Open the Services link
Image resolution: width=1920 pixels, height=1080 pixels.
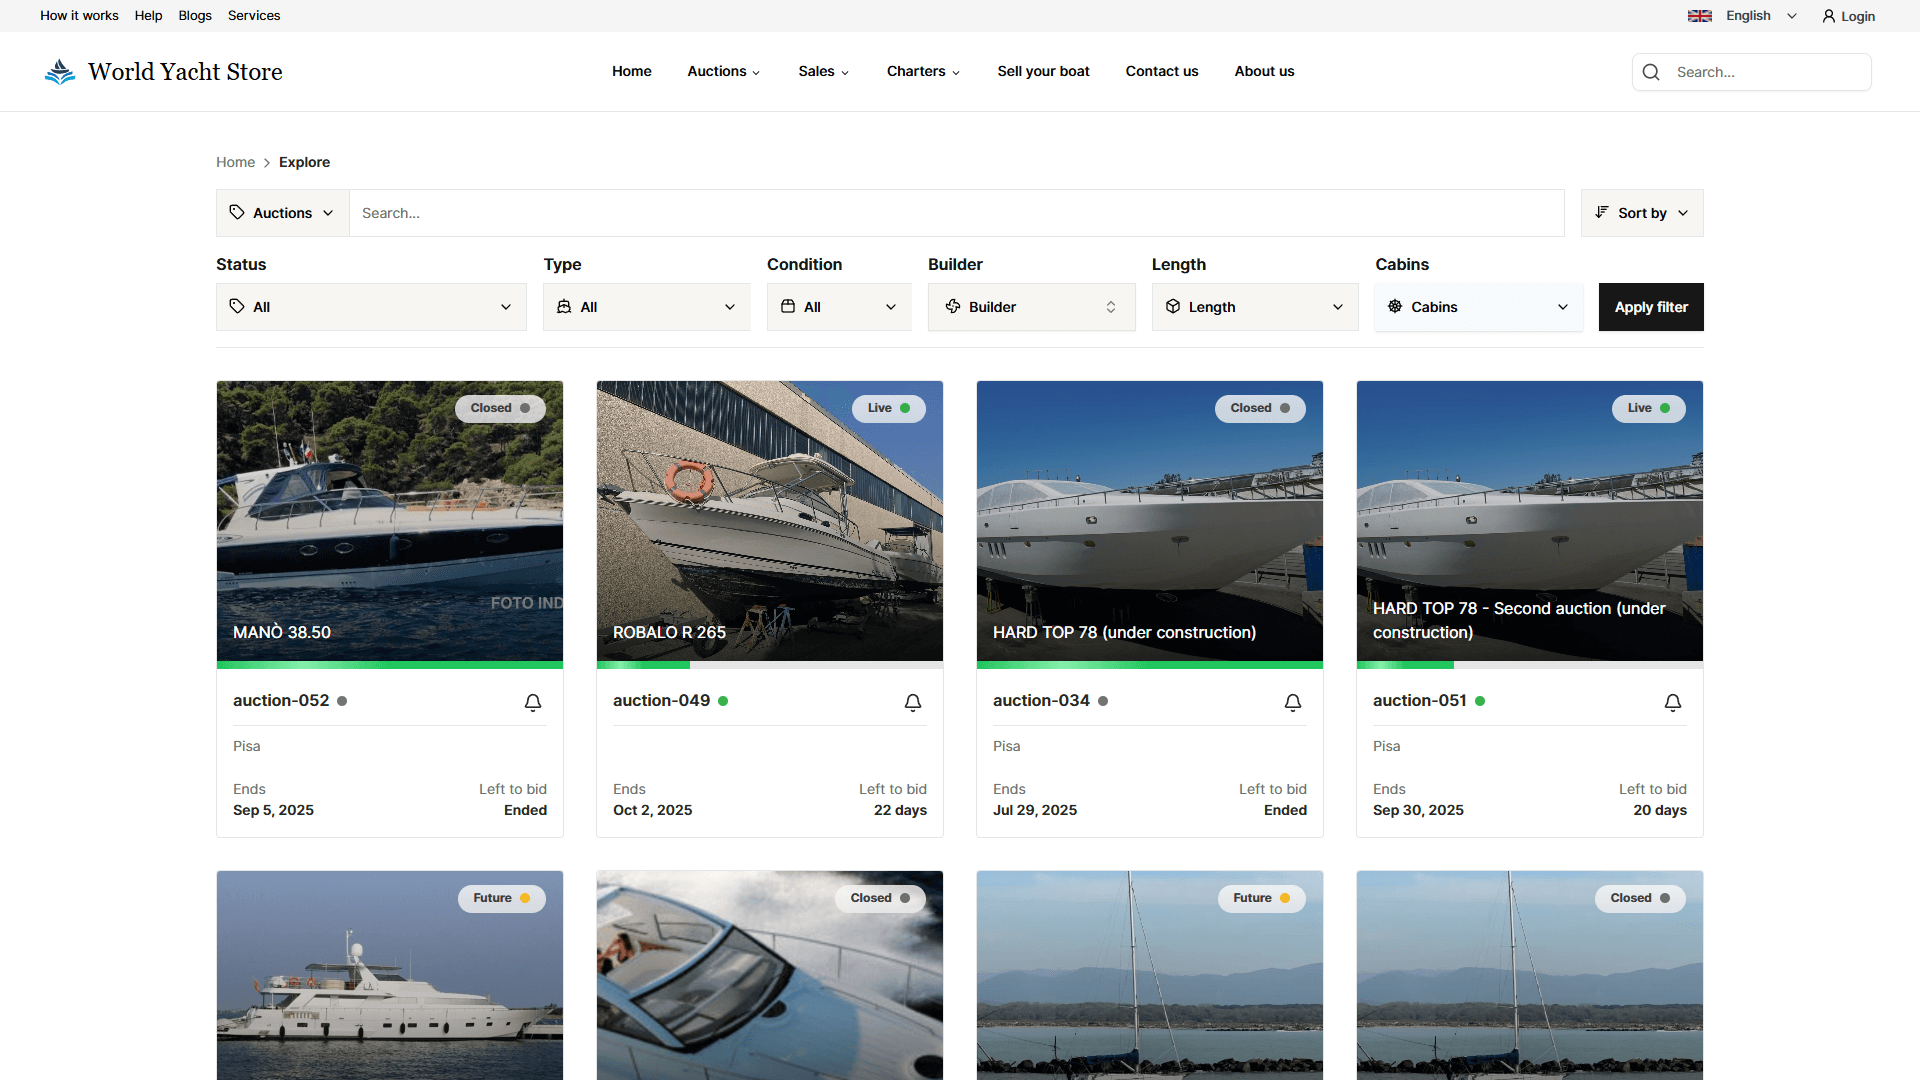(x=254, y=16)
